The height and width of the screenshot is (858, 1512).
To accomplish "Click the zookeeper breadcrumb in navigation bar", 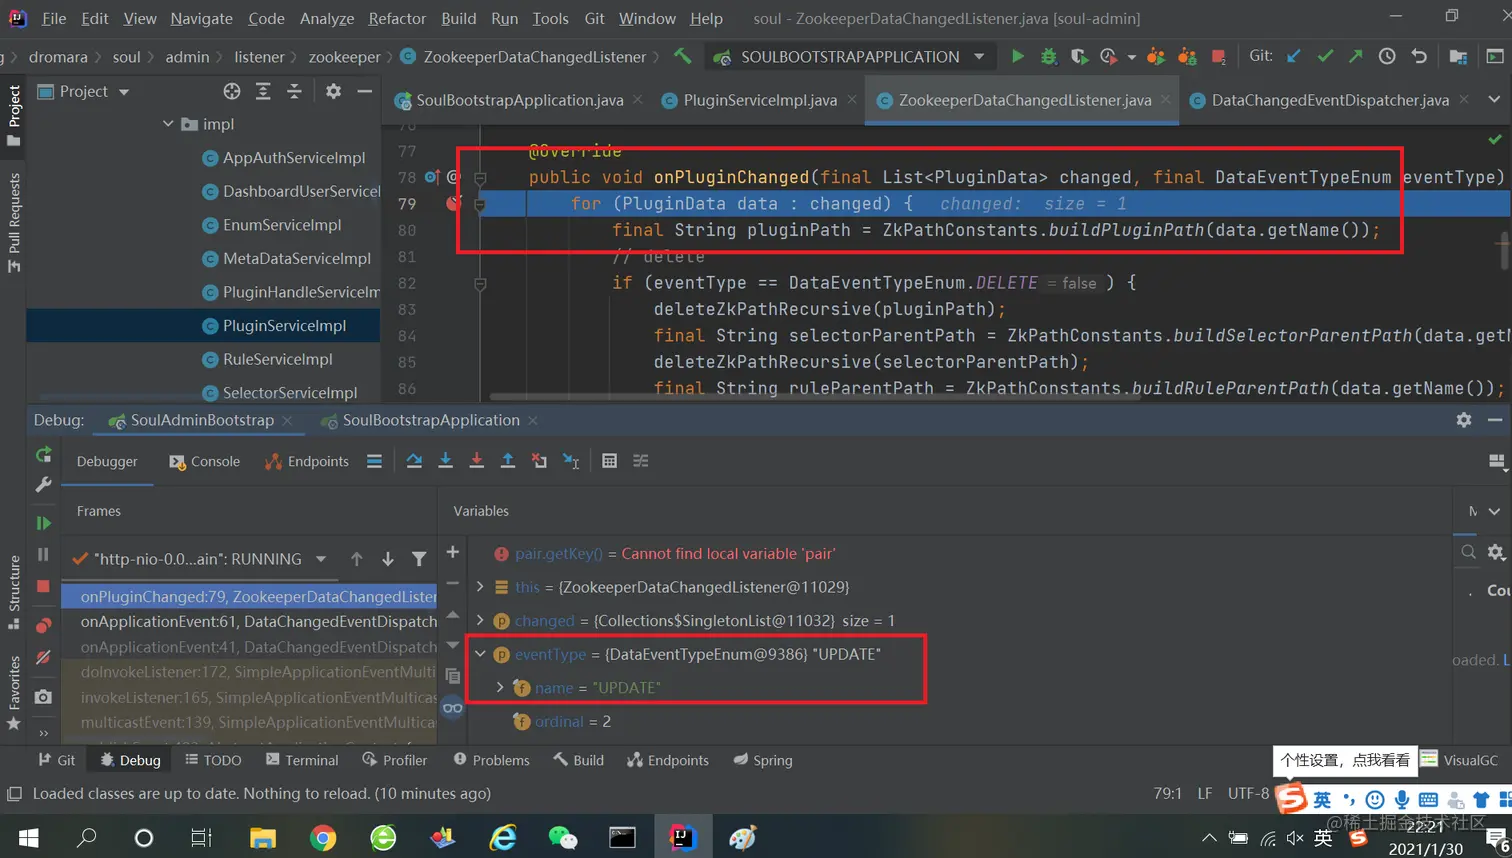I will point(344,57).
